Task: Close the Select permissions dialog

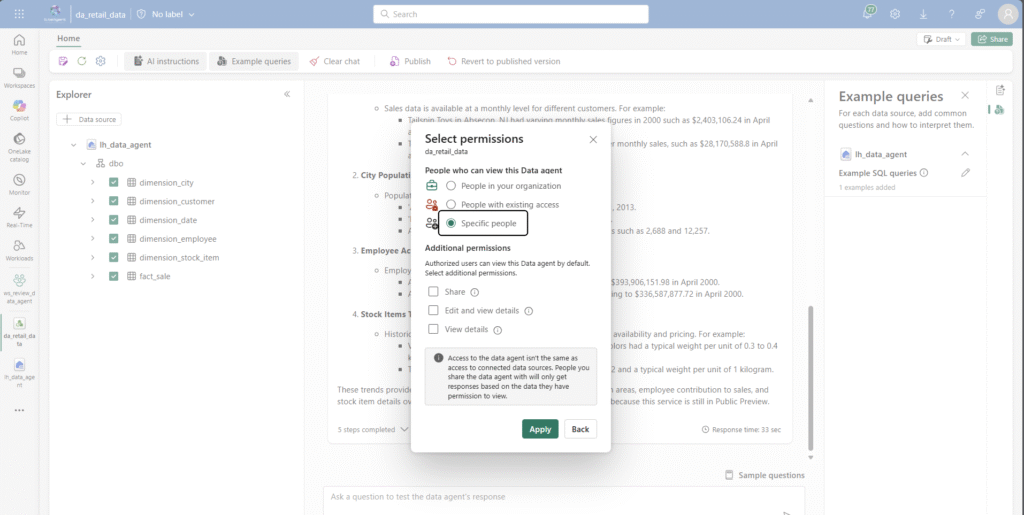Action: [592, 140]
